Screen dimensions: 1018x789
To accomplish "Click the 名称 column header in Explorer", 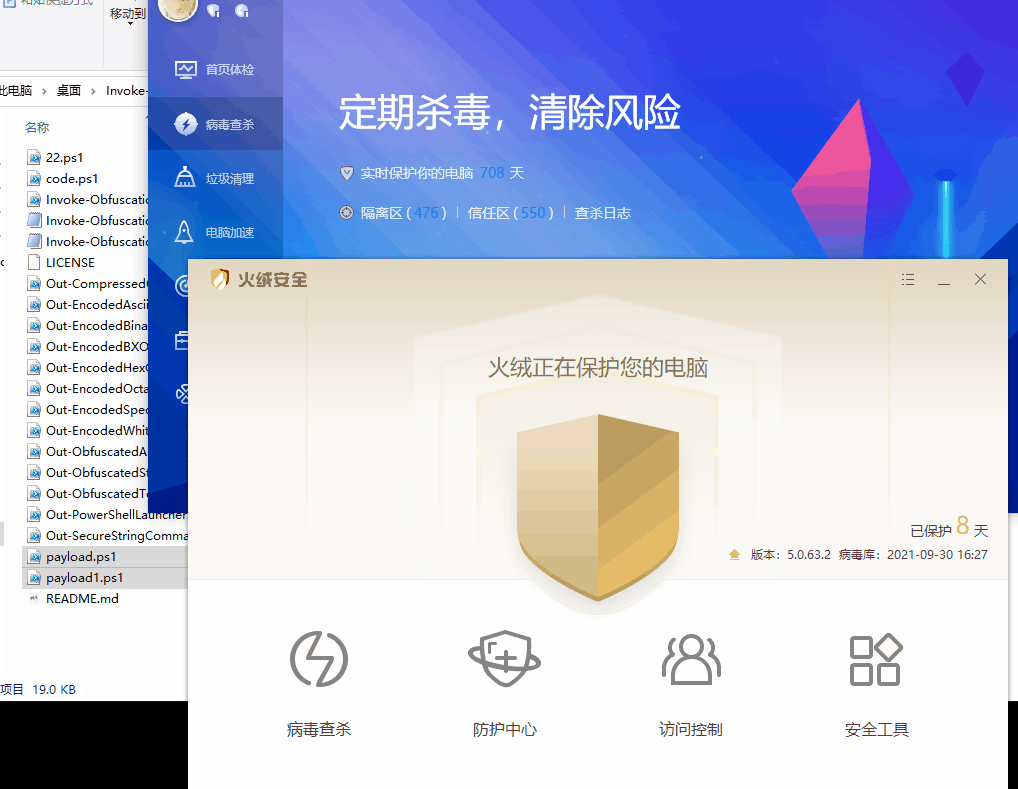I will point(37,127).
